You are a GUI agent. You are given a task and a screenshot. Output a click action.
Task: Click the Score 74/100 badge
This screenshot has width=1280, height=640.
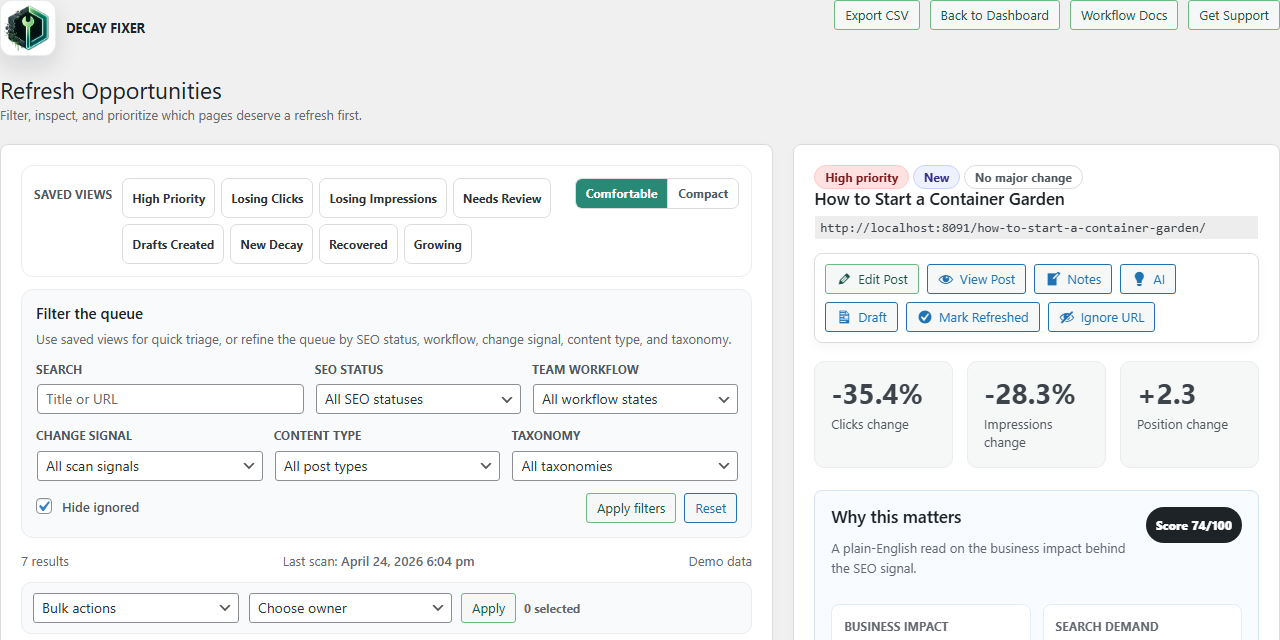pos(1194,525)
